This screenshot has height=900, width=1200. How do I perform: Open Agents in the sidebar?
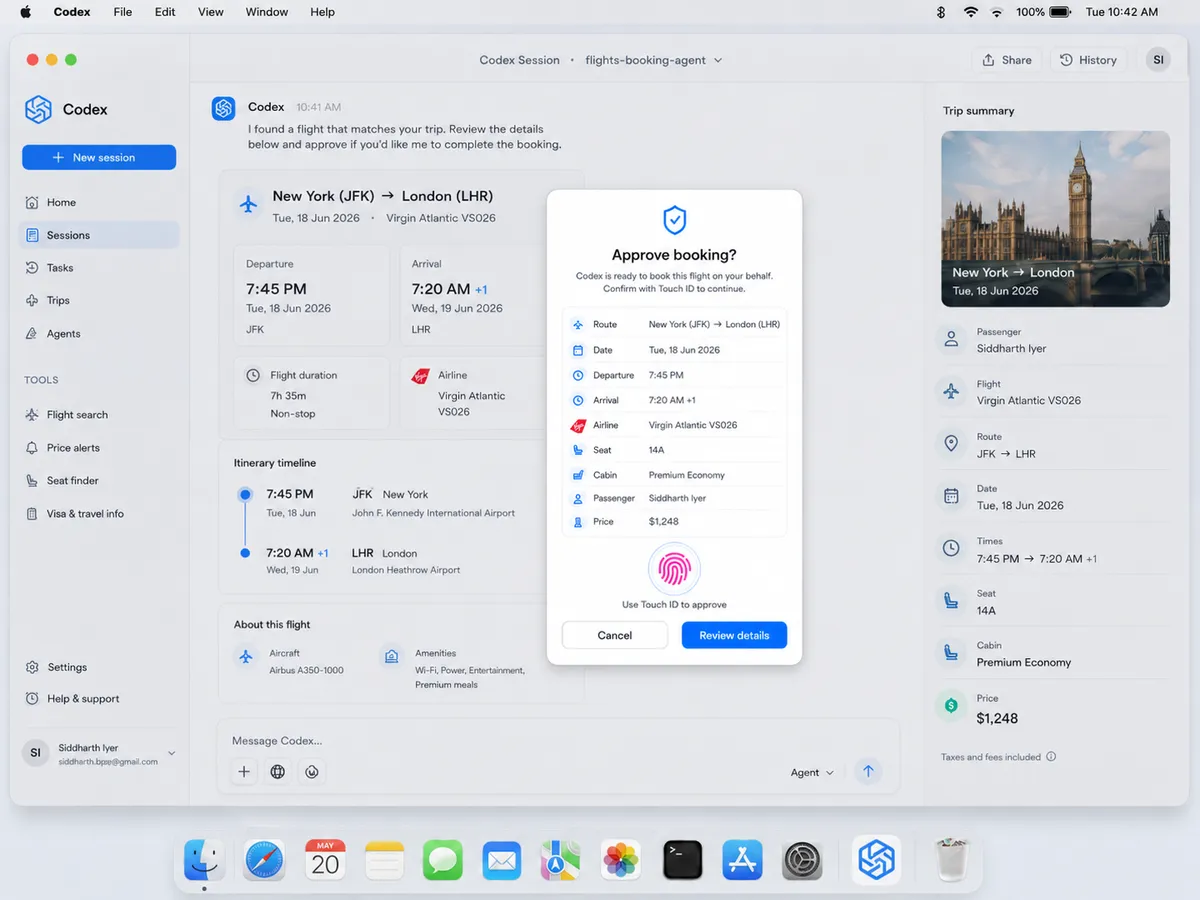tap(99, 334)
